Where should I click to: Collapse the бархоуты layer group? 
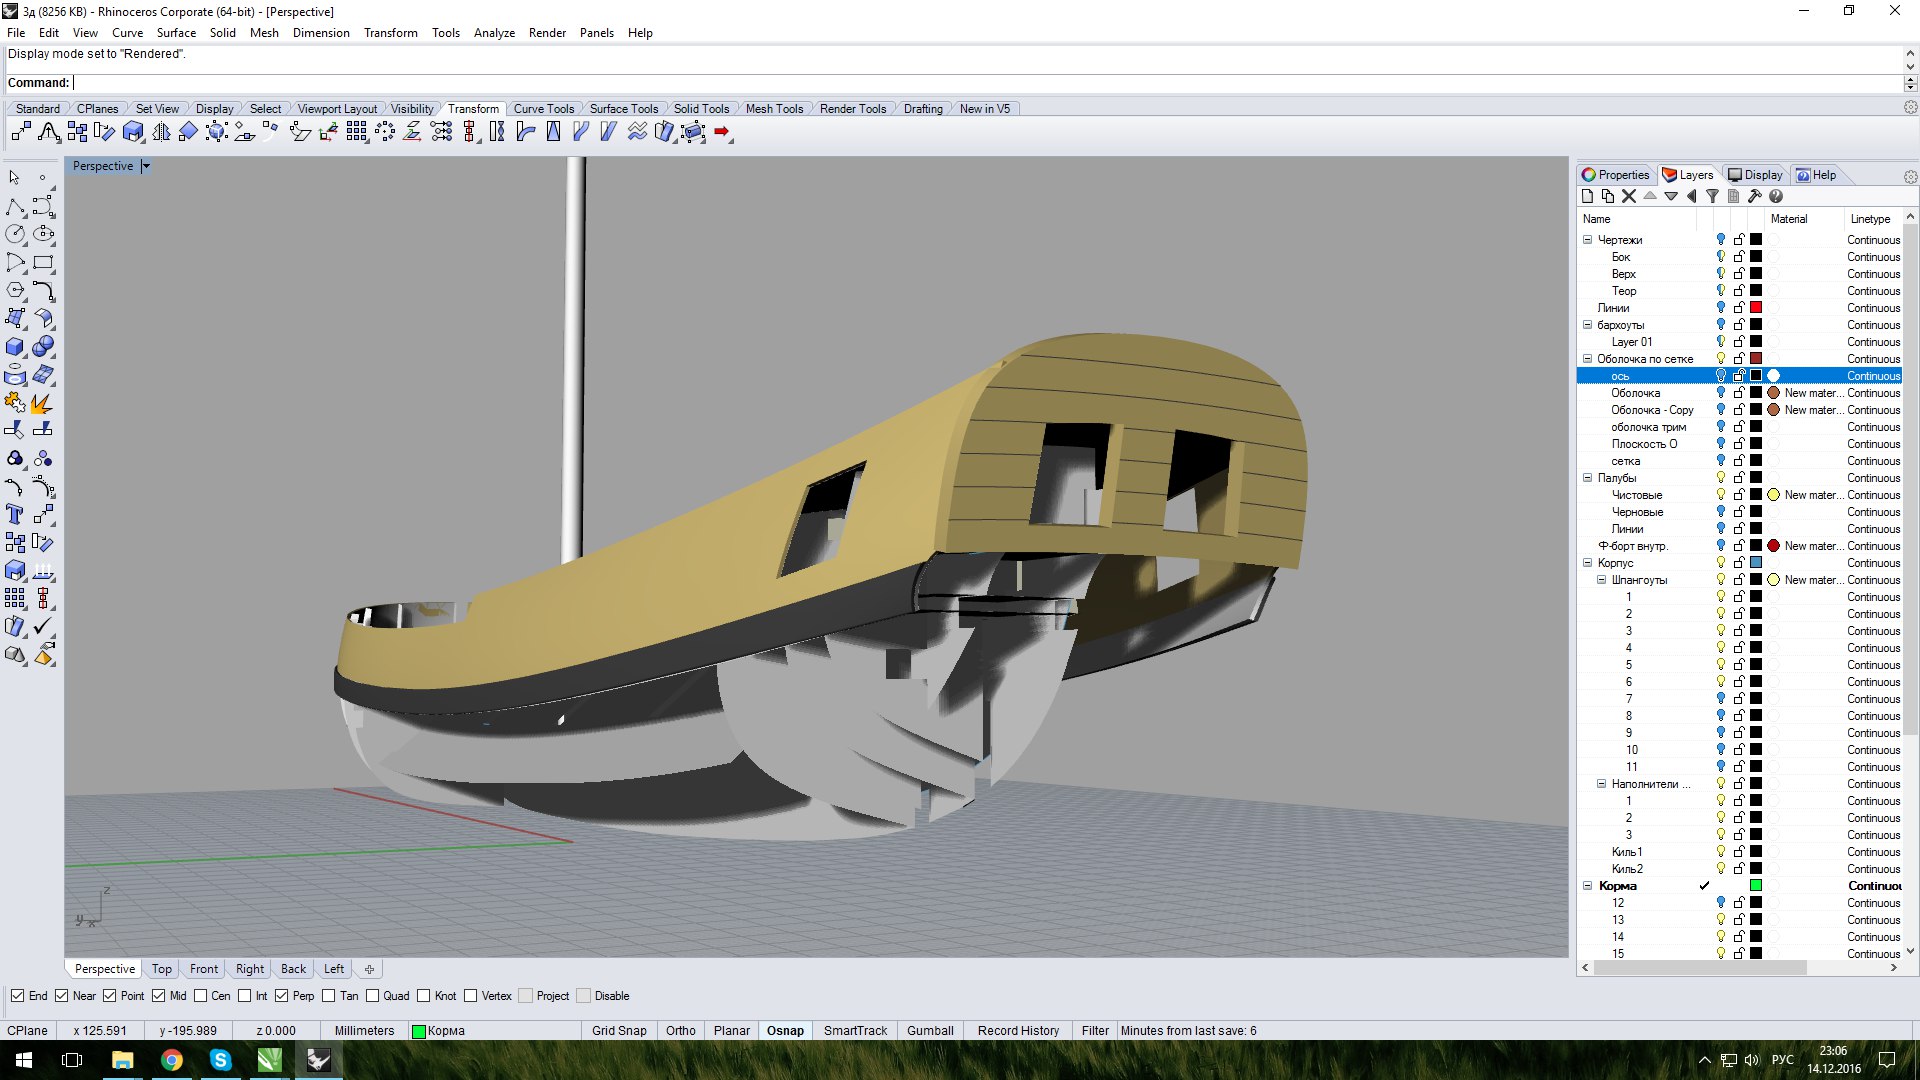tap(1587, 325)
